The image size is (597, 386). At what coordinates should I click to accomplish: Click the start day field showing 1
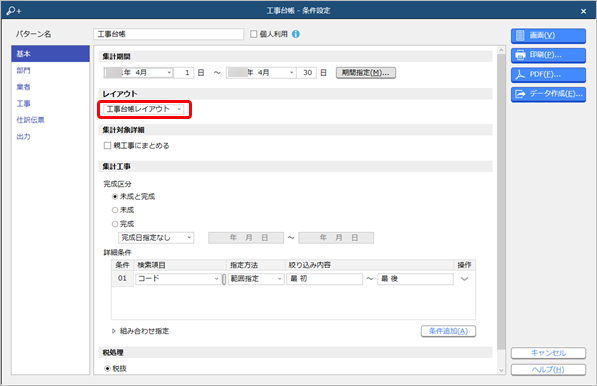tap(184, 73)
